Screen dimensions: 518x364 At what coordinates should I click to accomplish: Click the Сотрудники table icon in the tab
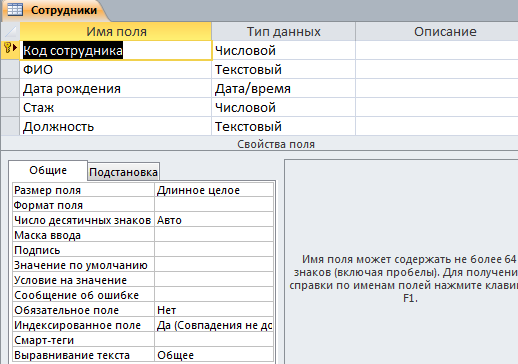point(15,10)
